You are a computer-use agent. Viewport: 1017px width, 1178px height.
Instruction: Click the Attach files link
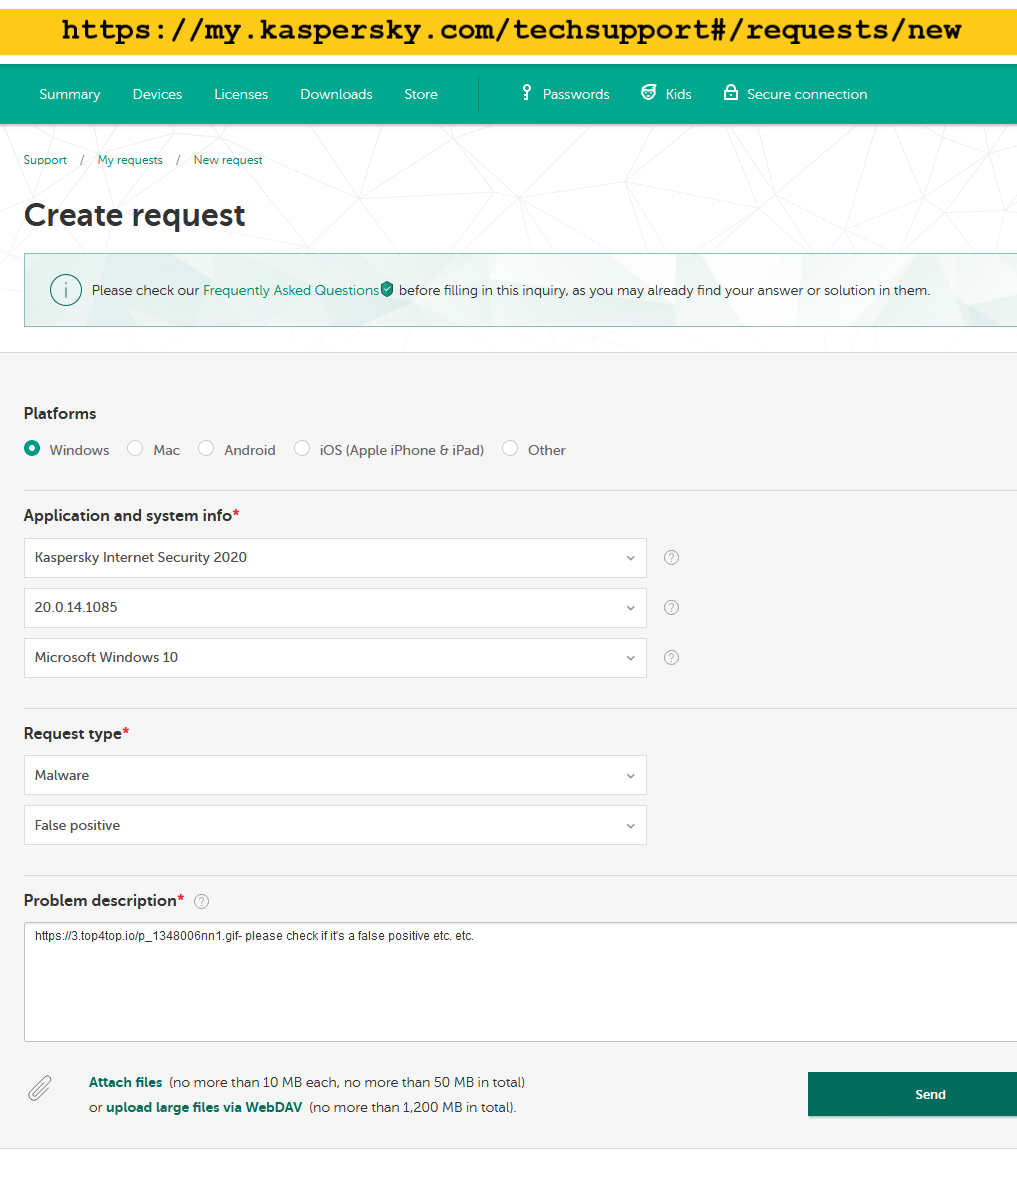(125, 1082)
